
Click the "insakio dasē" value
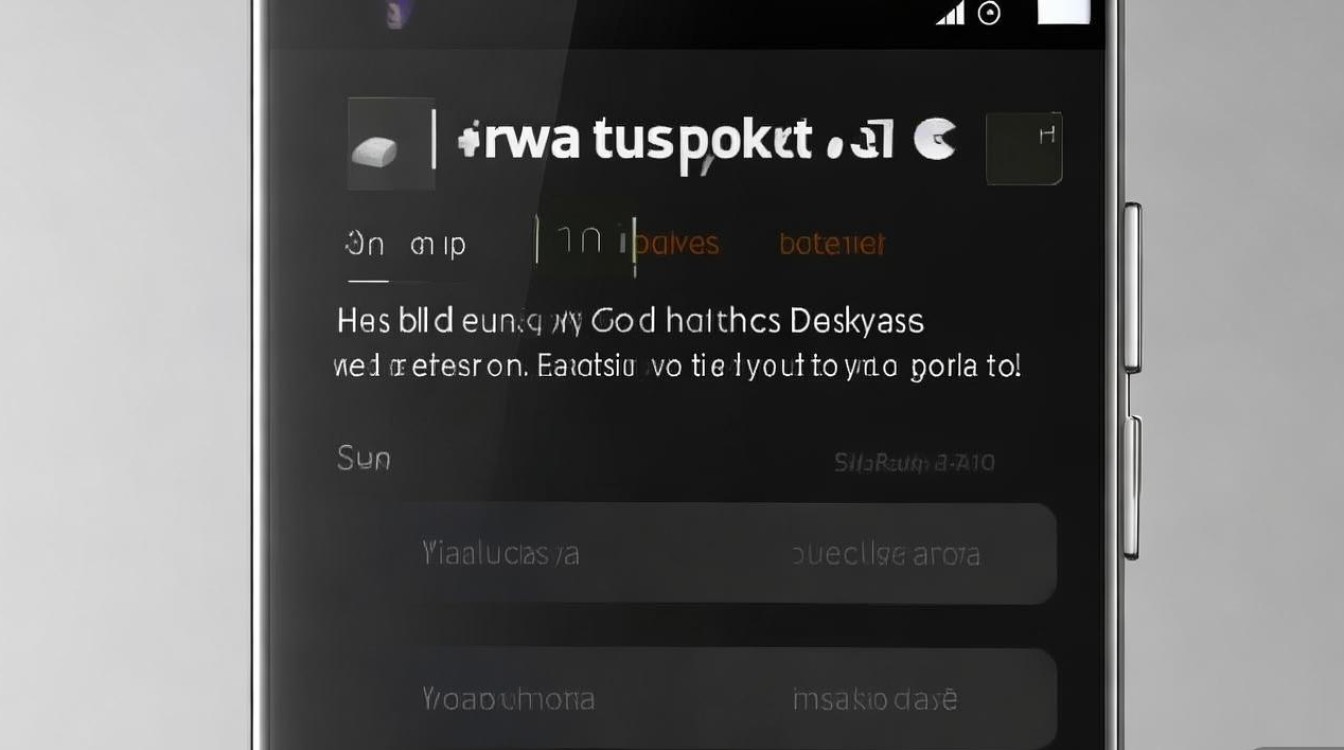click(875, 698)
